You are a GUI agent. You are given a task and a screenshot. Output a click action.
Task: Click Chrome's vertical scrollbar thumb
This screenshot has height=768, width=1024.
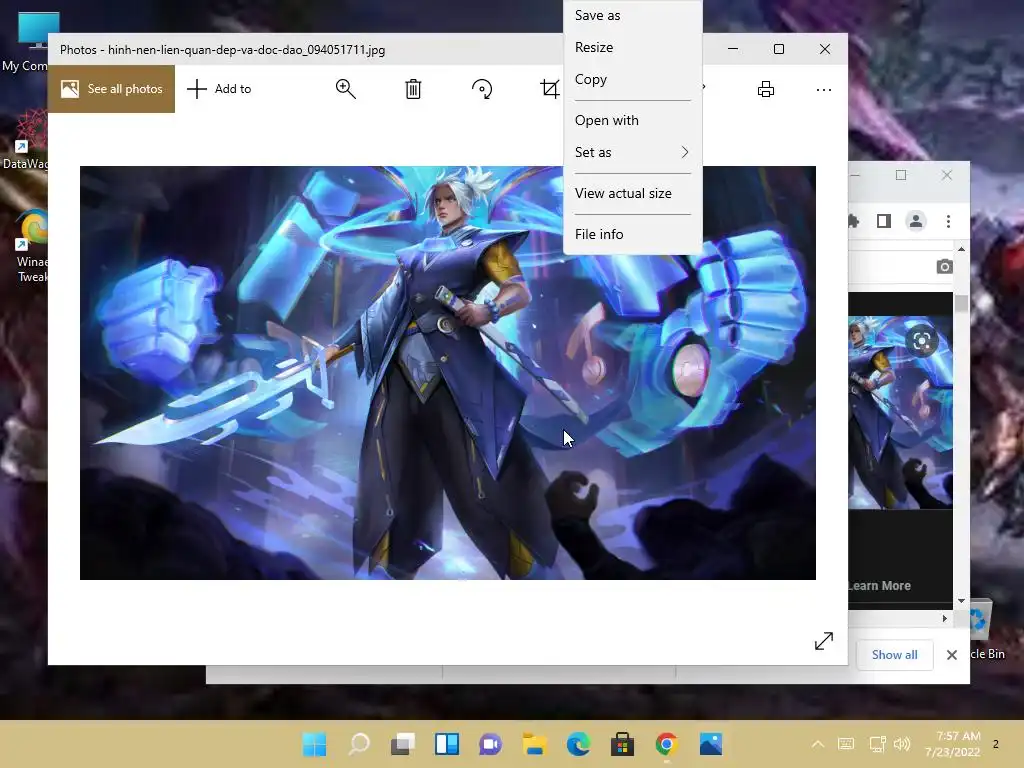pos(961,303)
